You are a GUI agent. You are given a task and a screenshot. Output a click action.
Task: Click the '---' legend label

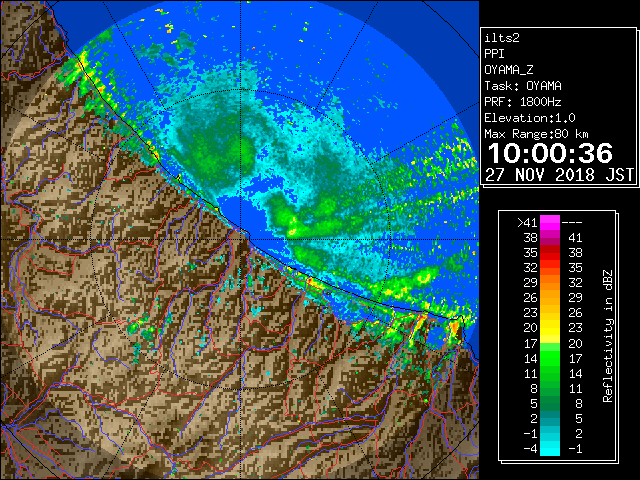pos(572,223)
